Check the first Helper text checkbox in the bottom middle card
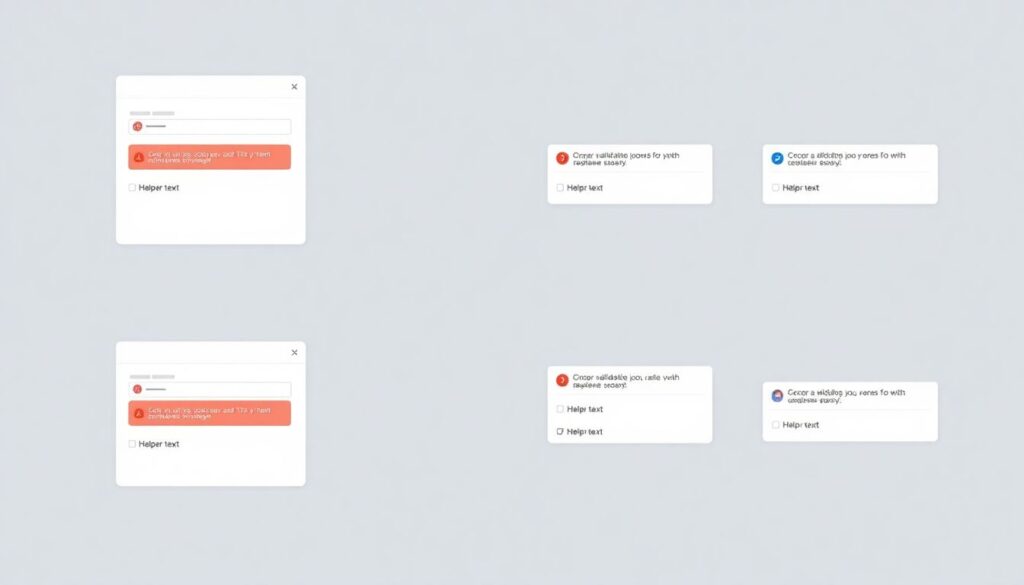 (560, 409)
